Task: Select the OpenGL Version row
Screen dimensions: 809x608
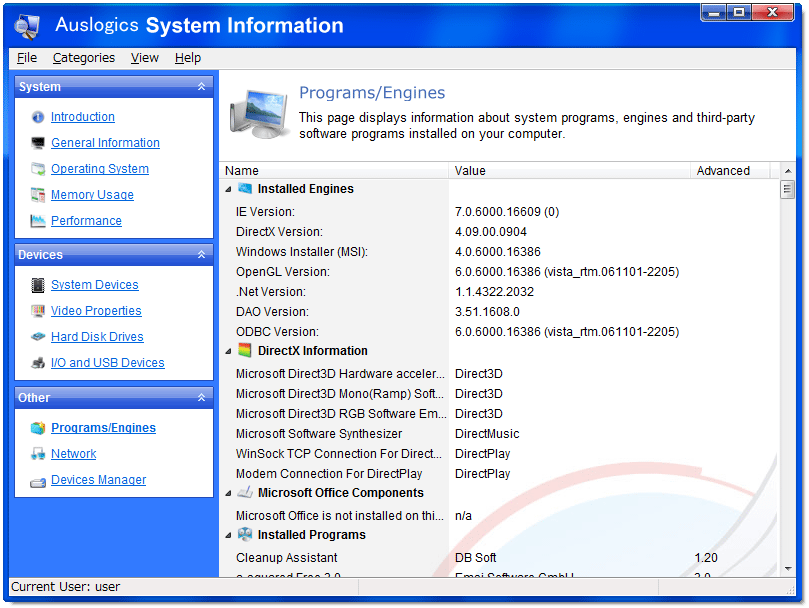Action: tap(499, 272)
